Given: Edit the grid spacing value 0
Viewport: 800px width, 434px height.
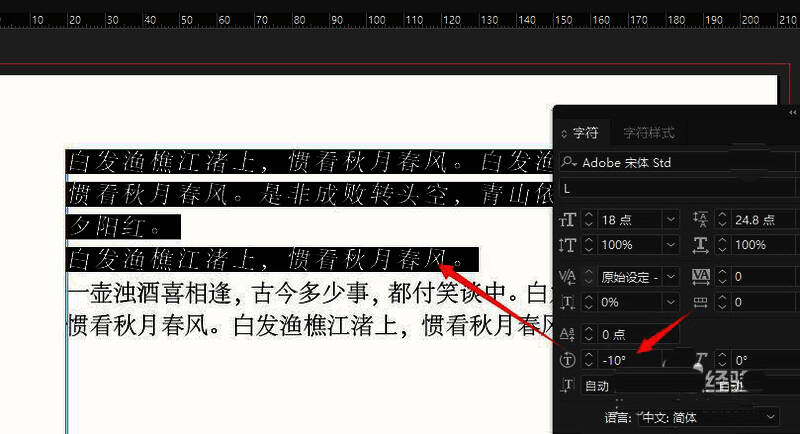Looking at the screenshot, I should click(762, 302).
